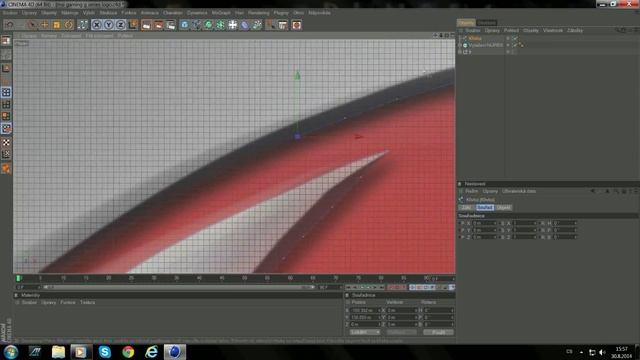Expand the Vytažení NURBS object tree
640x360 pixels.
[460, 45]
